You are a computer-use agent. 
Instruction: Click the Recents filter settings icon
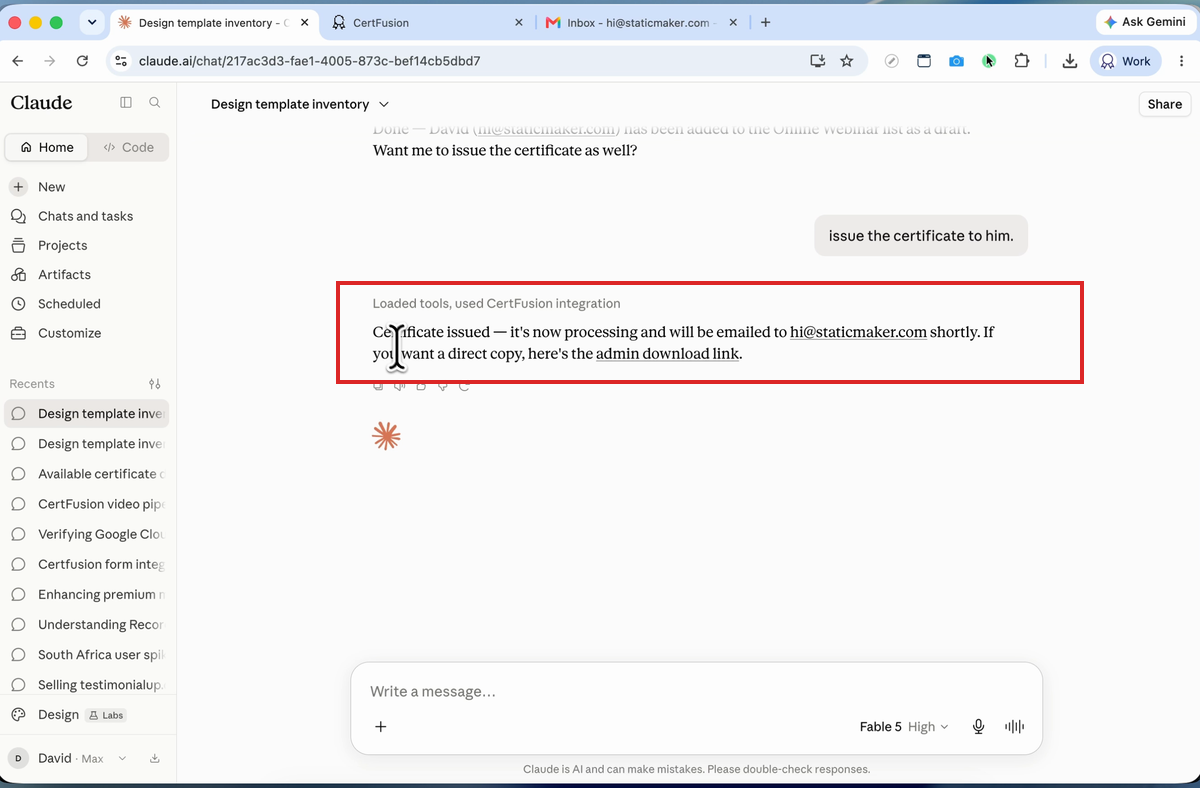155,384
